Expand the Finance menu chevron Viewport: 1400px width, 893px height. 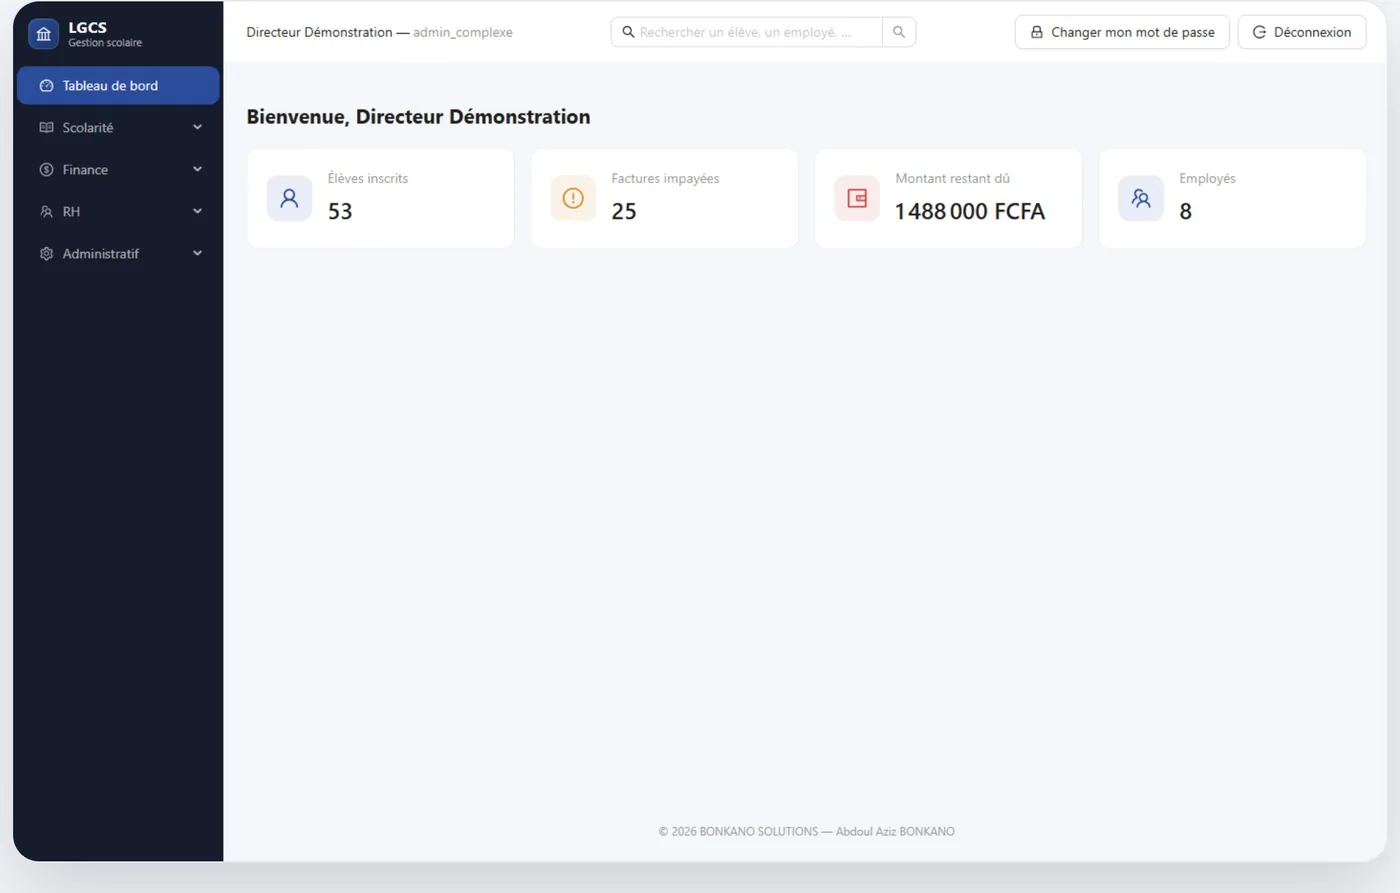pos(197,170)
